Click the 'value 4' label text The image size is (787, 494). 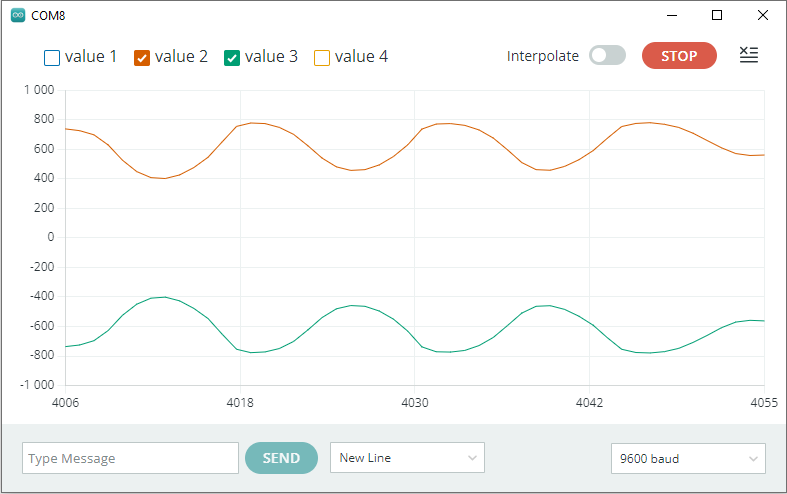pyautogui.click(x=361, y=56)
